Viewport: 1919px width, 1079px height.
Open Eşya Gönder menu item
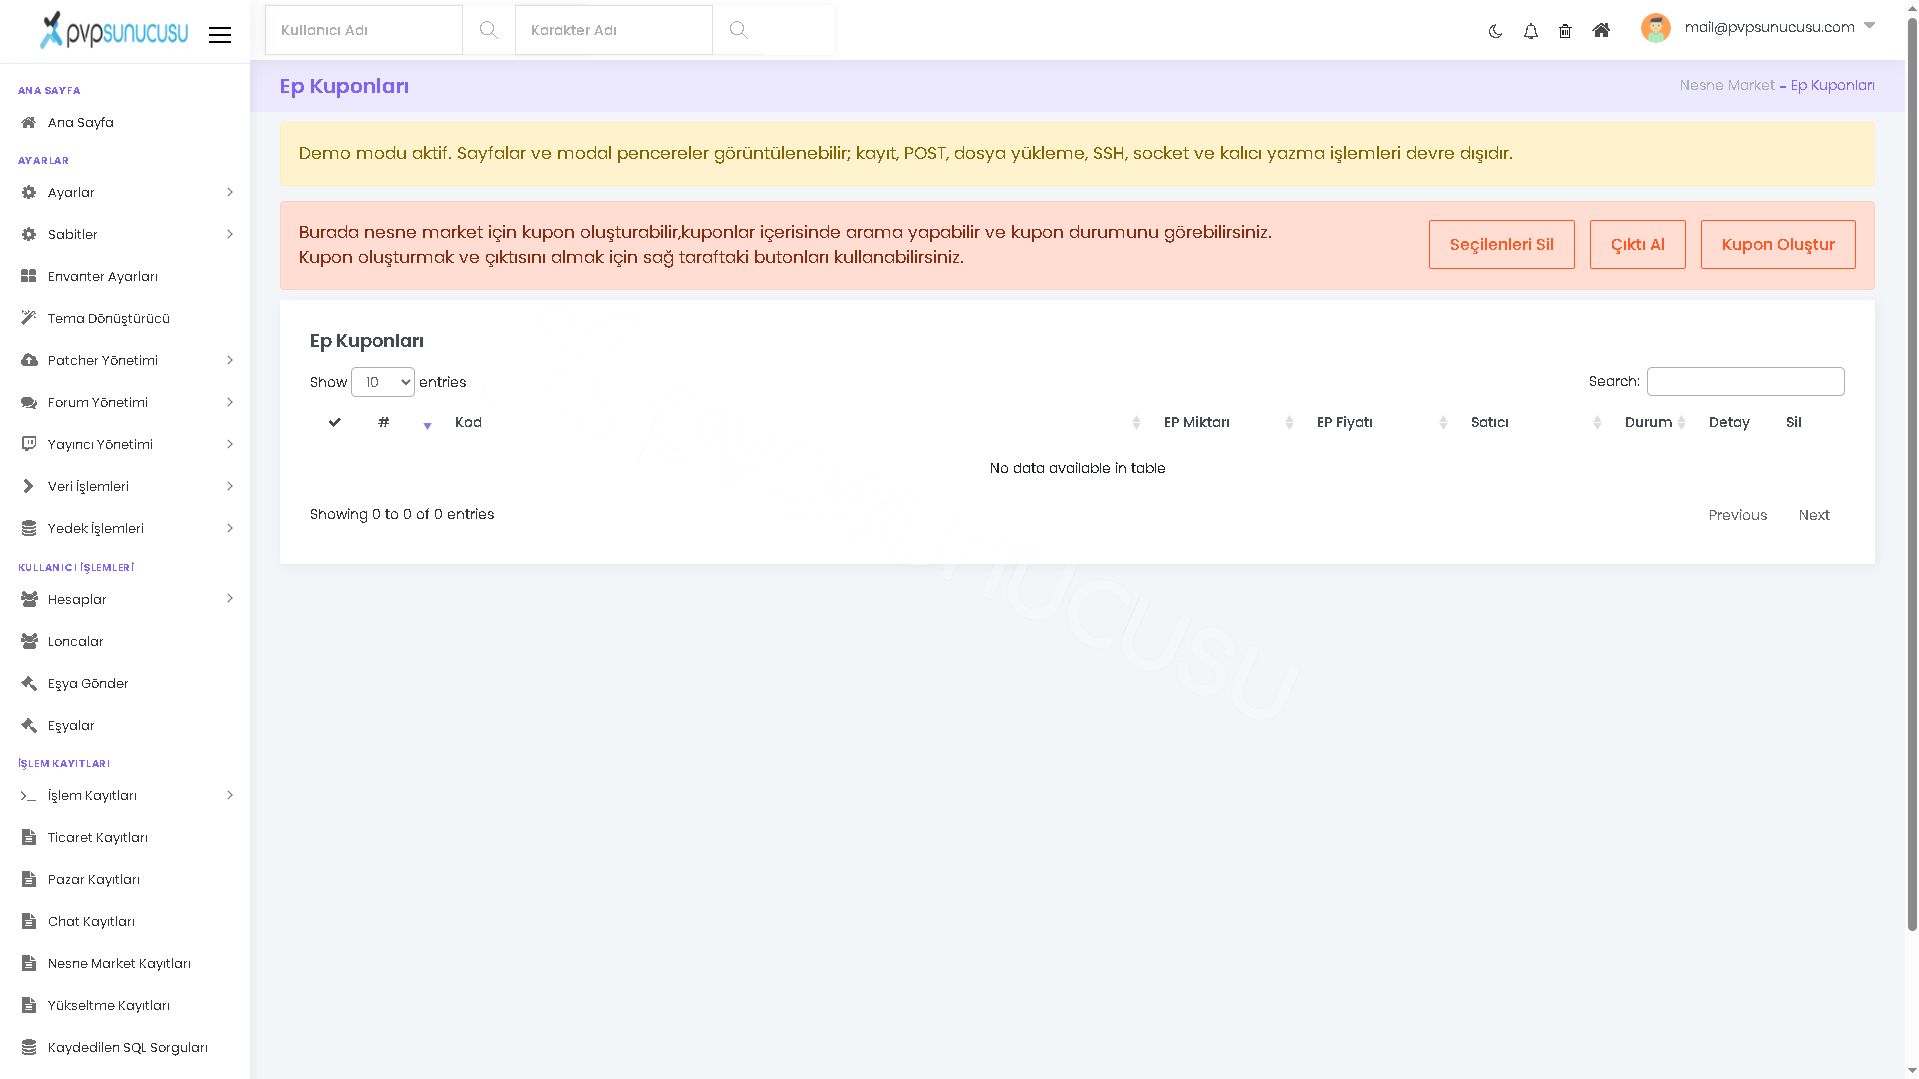coord(125,683)
